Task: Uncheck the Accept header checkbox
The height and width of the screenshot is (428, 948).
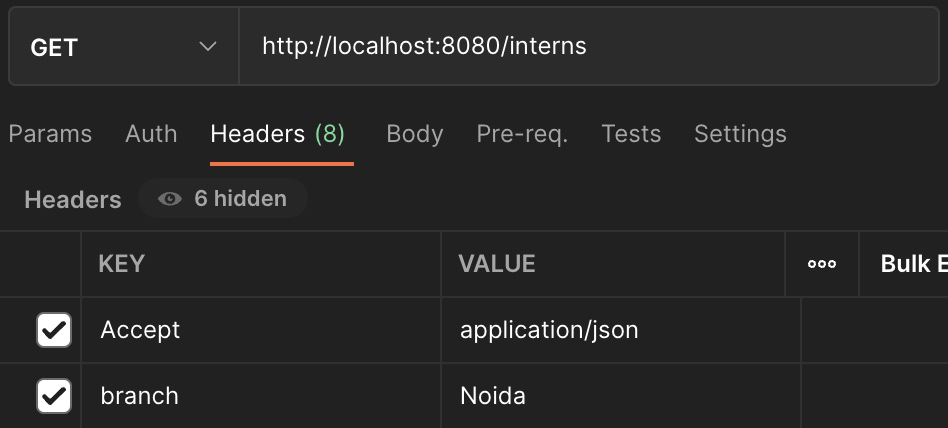Action: (53, 330)
